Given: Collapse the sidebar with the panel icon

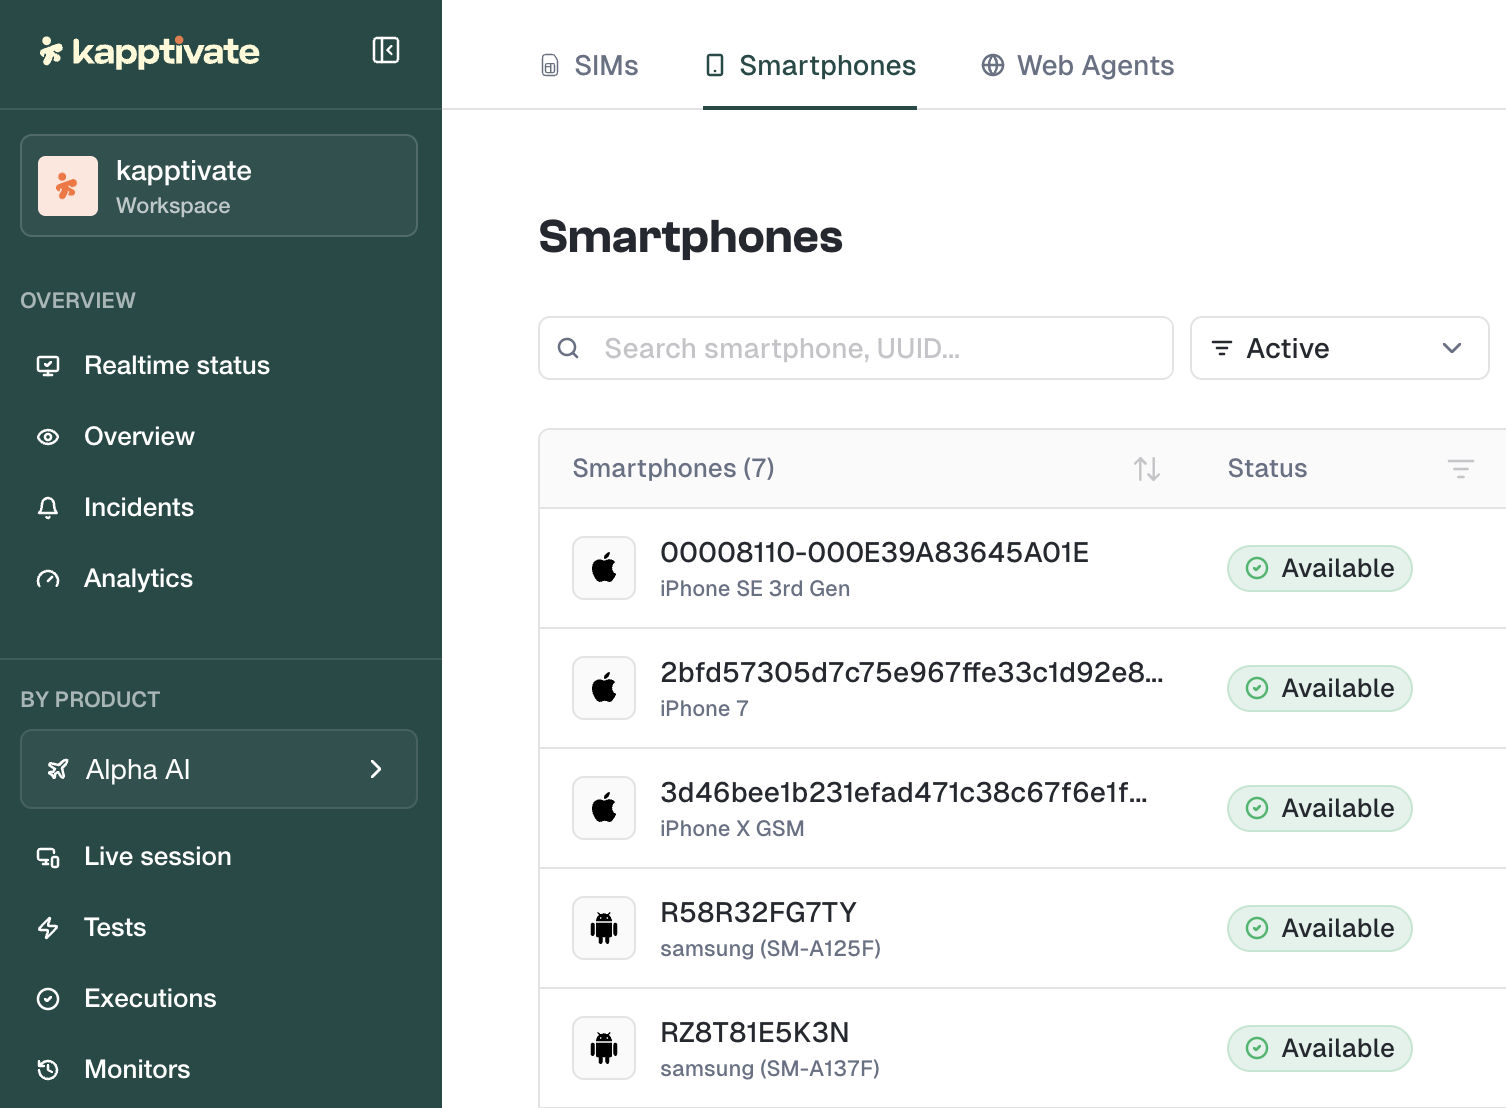Looking at the screenshot, I should coord(386,50).
